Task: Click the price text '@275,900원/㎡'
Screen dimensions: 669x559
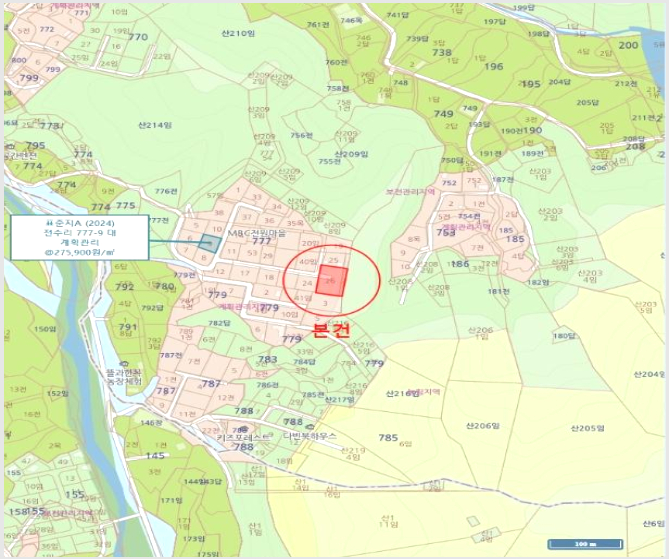Action: [x=80, y=252]
